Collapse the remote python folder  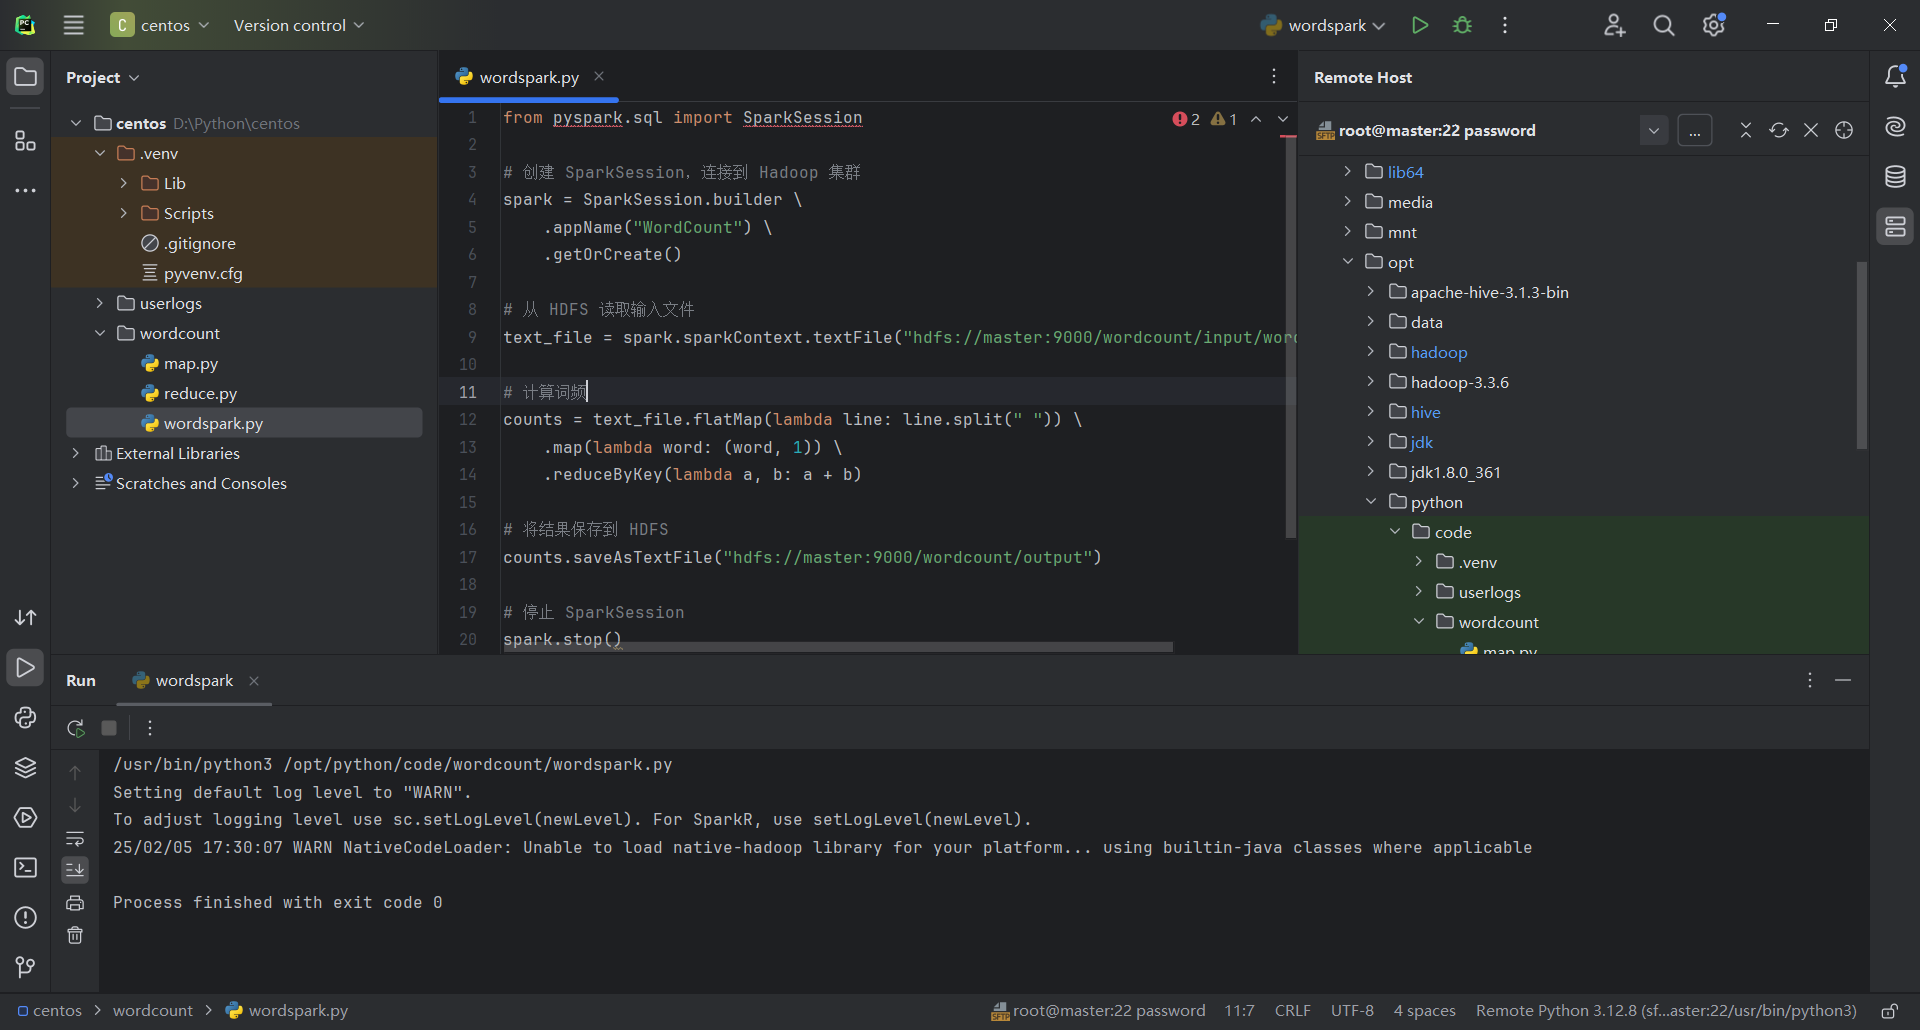(x=1371, y=502)
